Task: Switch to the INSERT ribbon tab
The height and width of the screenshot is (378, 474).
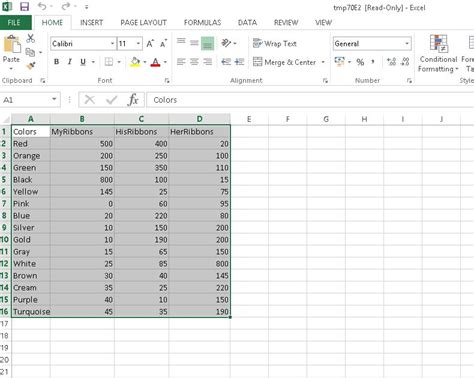Action: point(91,23)
